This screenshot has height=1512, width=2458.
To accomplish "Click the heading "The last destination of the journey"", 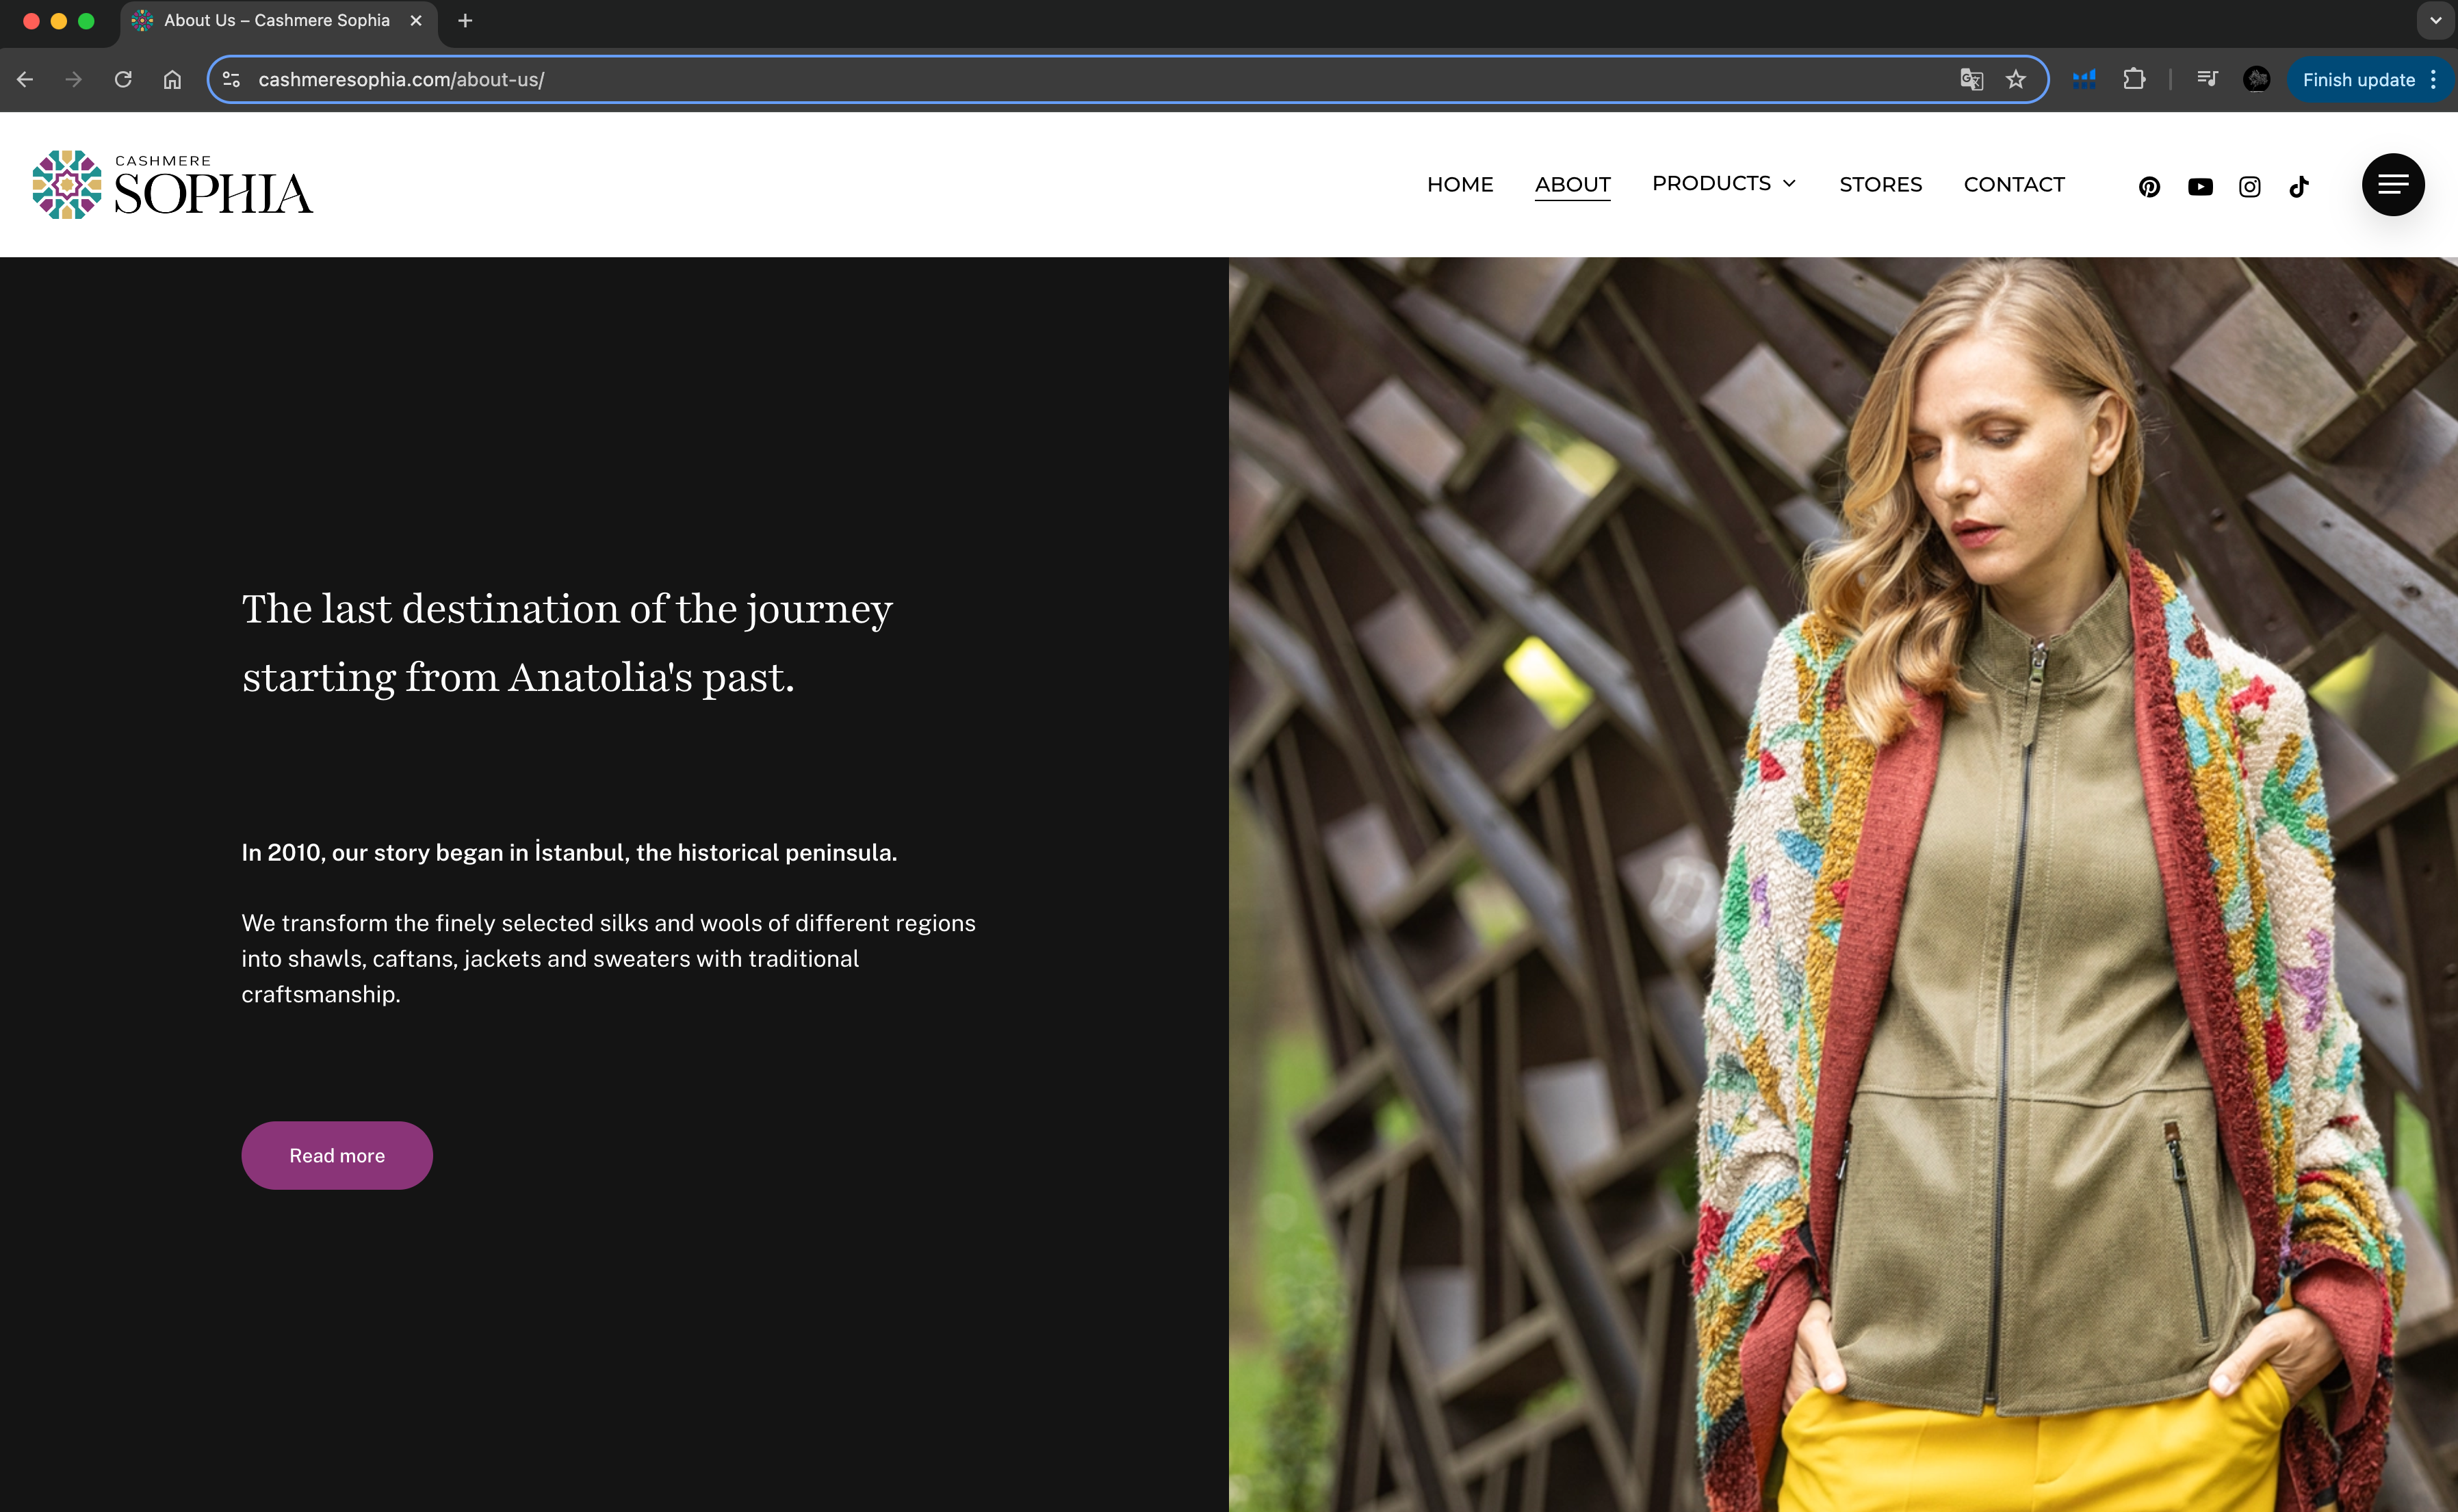I will pyautogui.click(x=567, y=608).
